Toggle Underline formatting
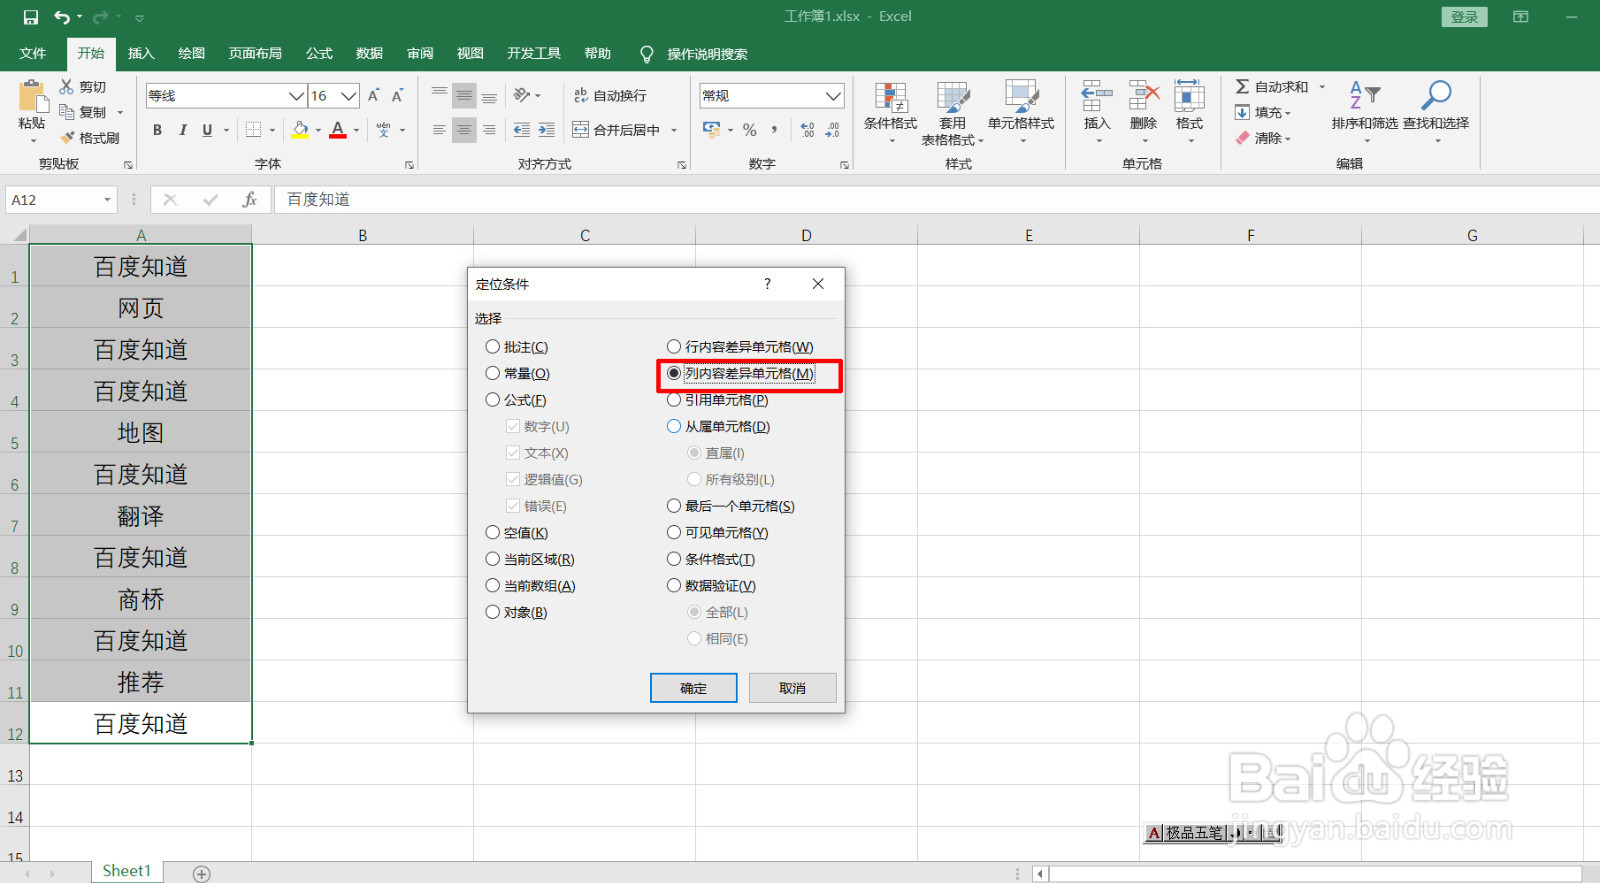 207,130
